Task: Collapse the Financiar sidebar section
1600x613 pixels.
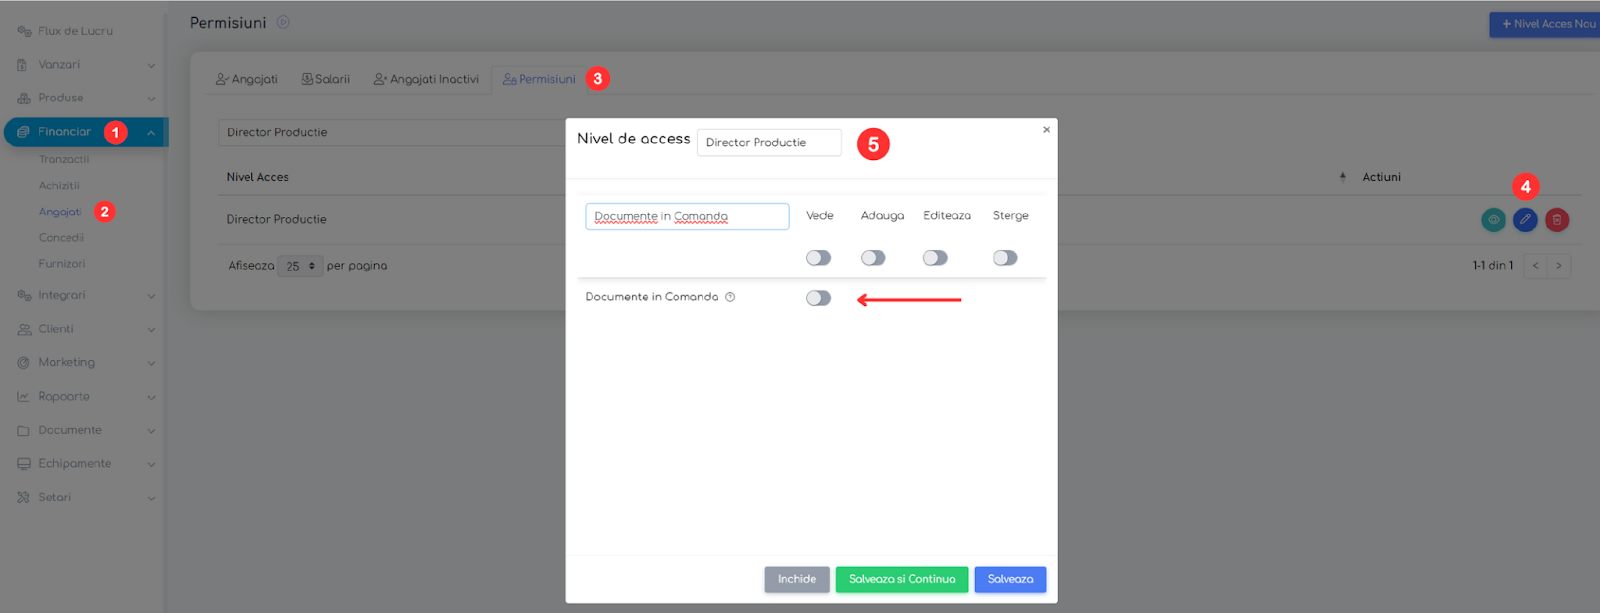Action: [x=86, y=132]
